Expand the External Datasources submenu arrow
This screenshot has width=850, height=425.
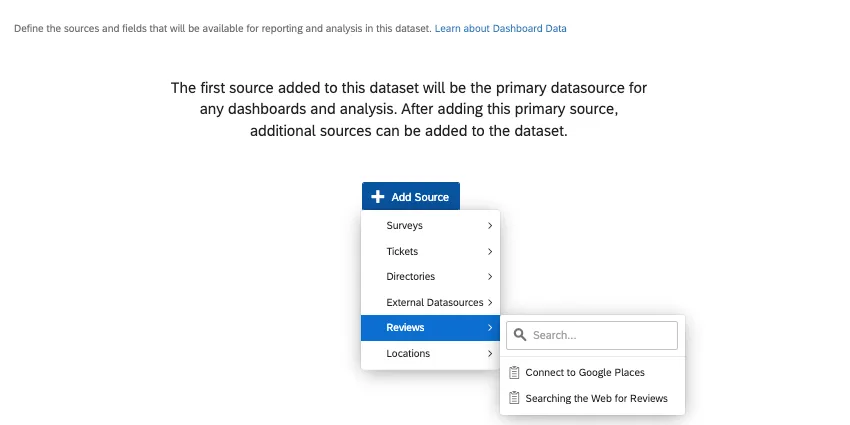[490, 302]
